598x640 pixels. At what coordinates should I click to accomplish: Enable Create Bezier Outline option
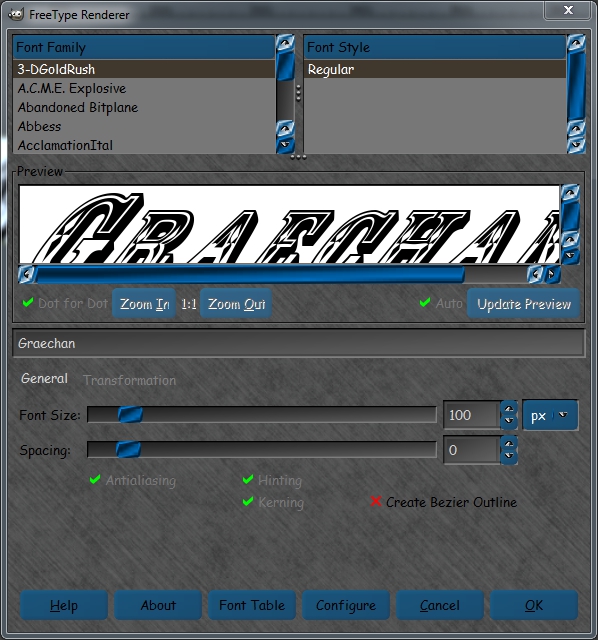coord(443,502)
